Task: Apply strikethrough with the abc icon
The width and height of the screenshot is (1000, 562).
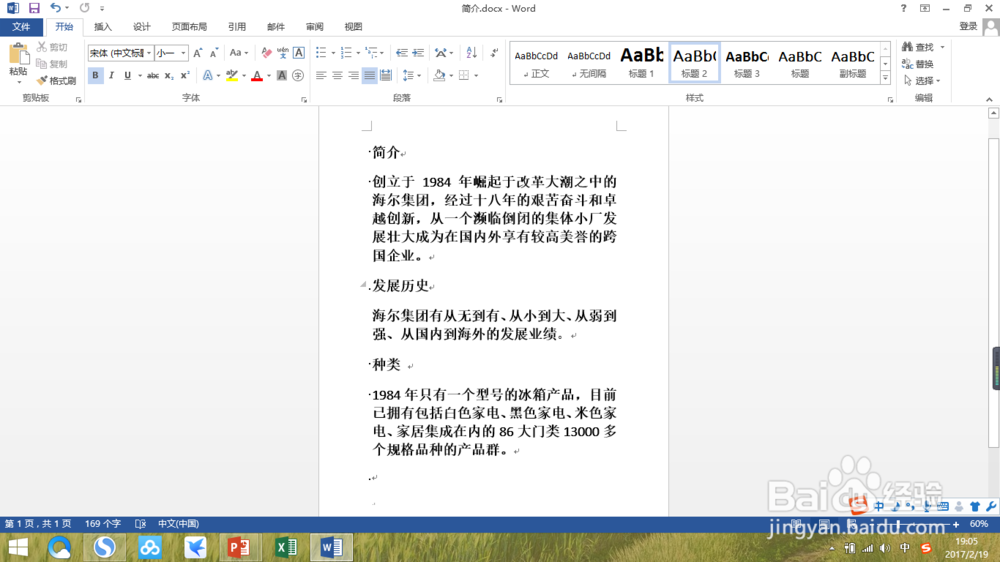Action: pos(152,75)
